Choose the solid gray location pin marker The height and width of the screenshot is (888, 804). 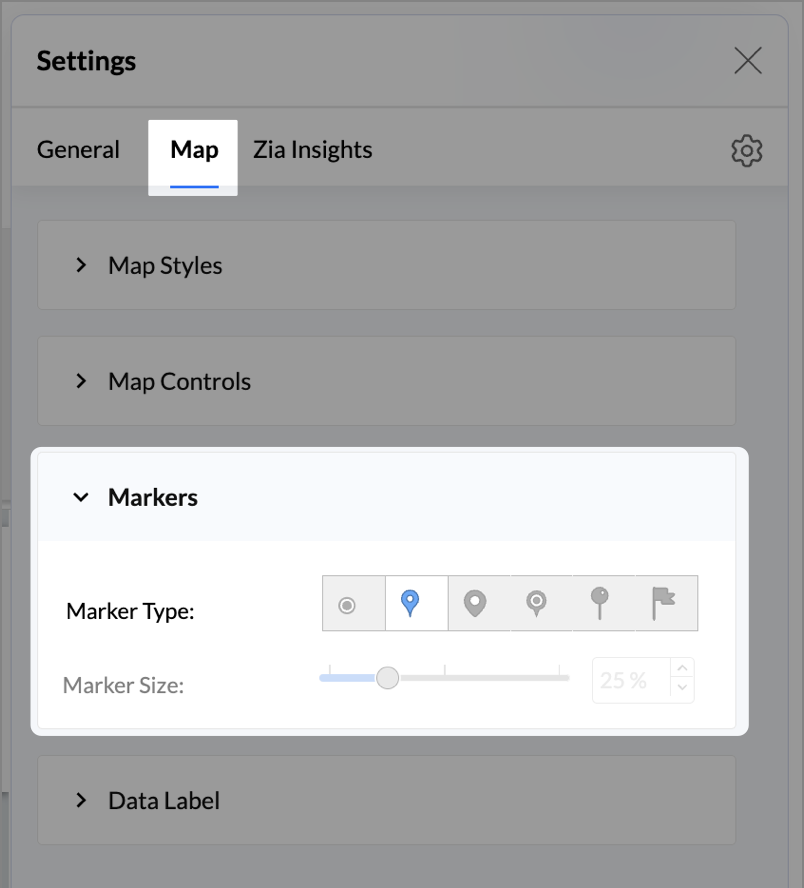click(475, 603)
